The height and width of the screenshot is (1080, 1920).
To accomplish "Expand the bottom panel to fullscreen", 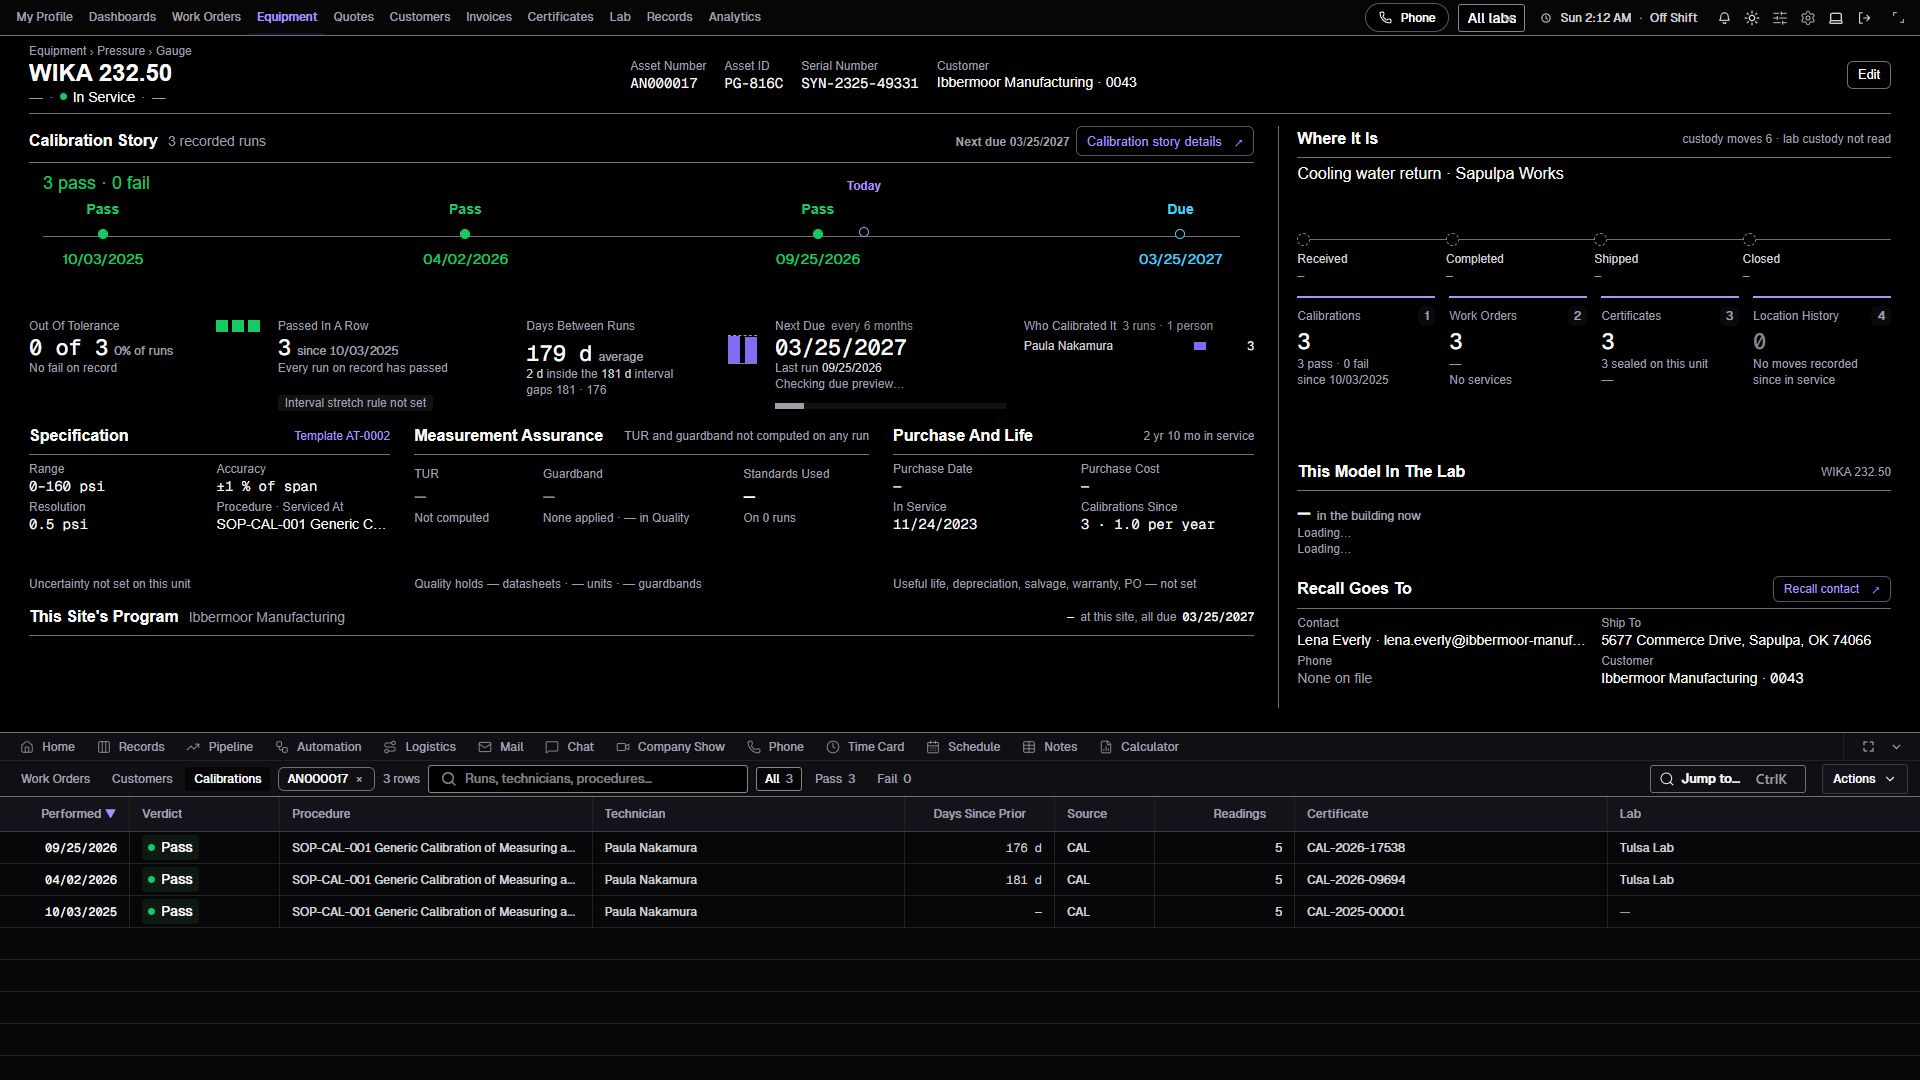I will coord(1868,747).
